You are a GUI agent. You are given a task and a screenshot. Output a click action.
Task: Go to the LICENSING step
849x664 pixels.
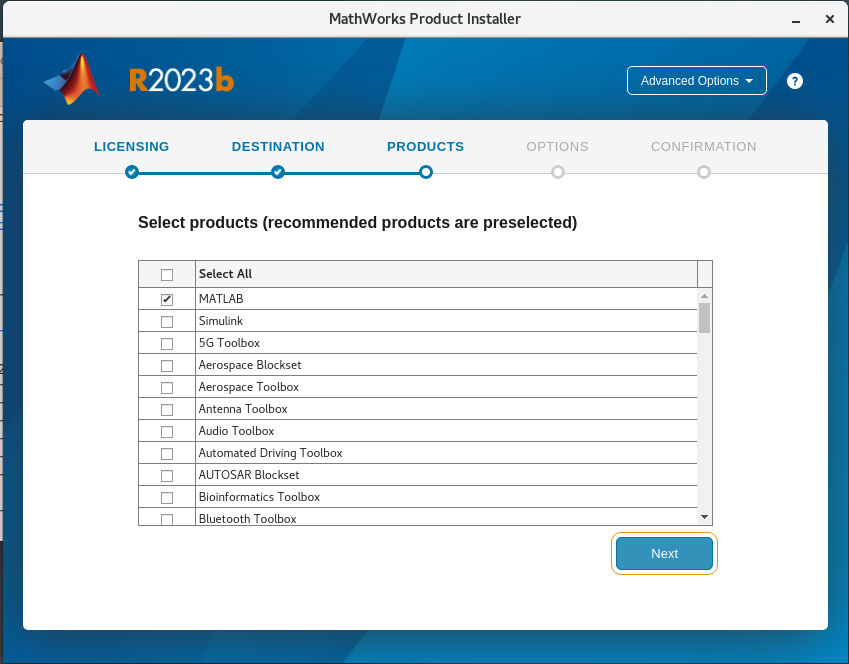[x=132, y=147]
